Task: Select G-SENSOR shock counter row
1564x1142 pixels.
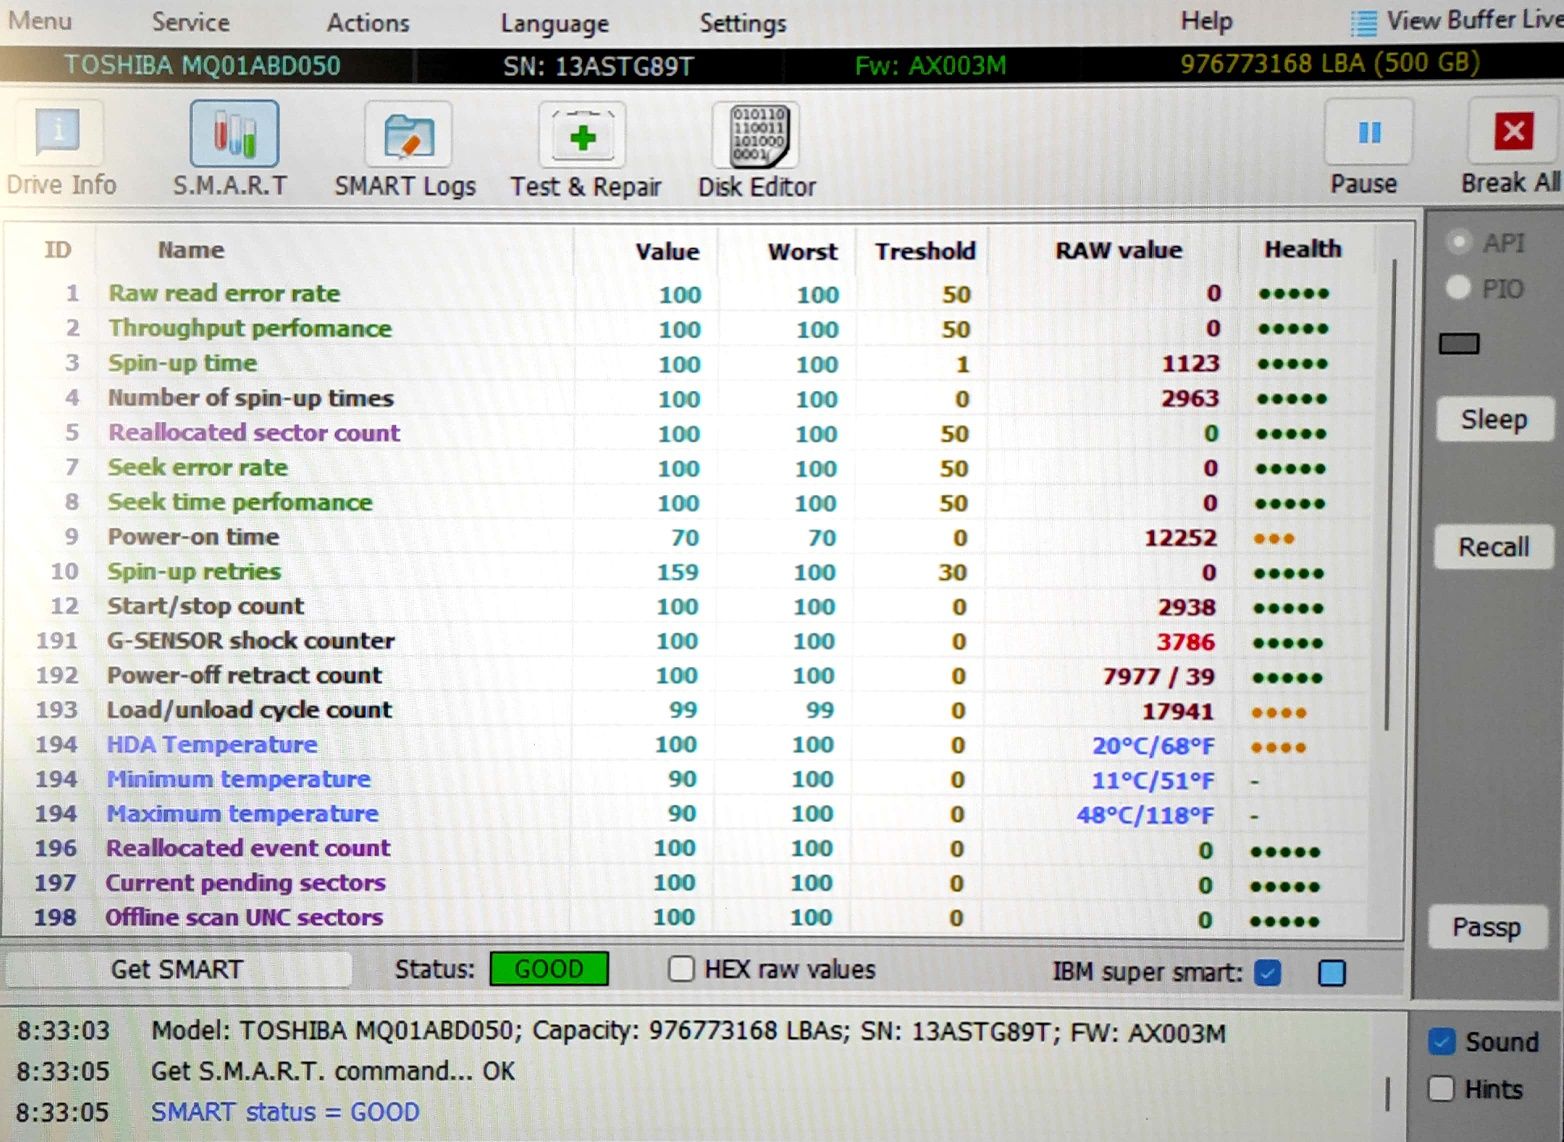Action: [690, 641]
